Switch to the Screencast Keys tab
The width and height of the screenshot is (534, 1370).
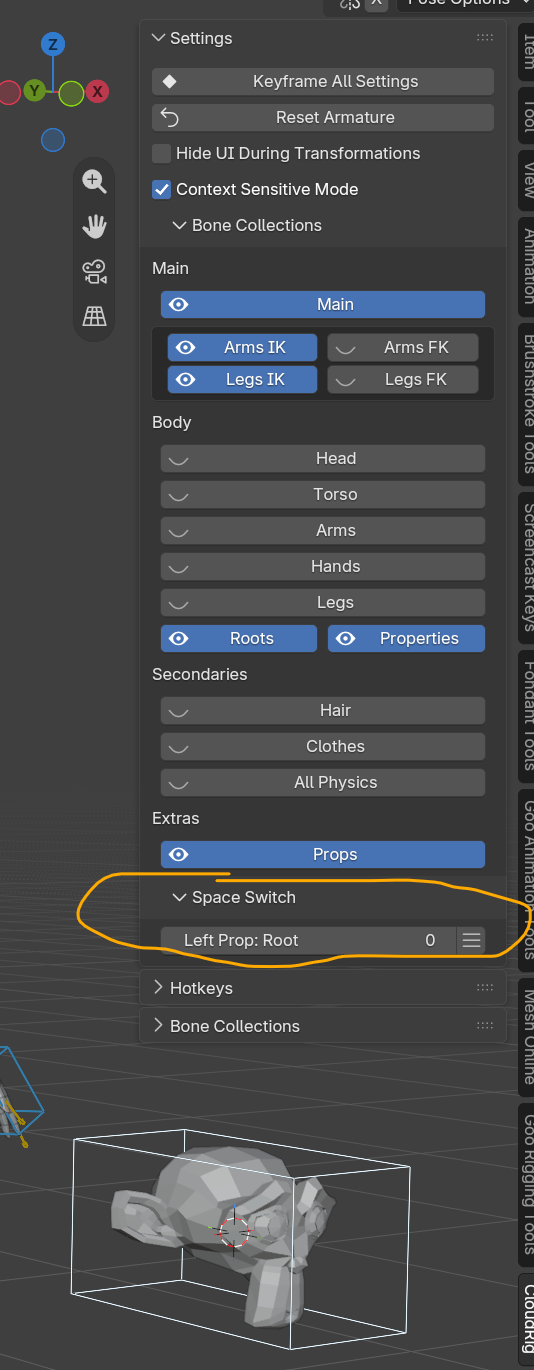pos(528,567)
